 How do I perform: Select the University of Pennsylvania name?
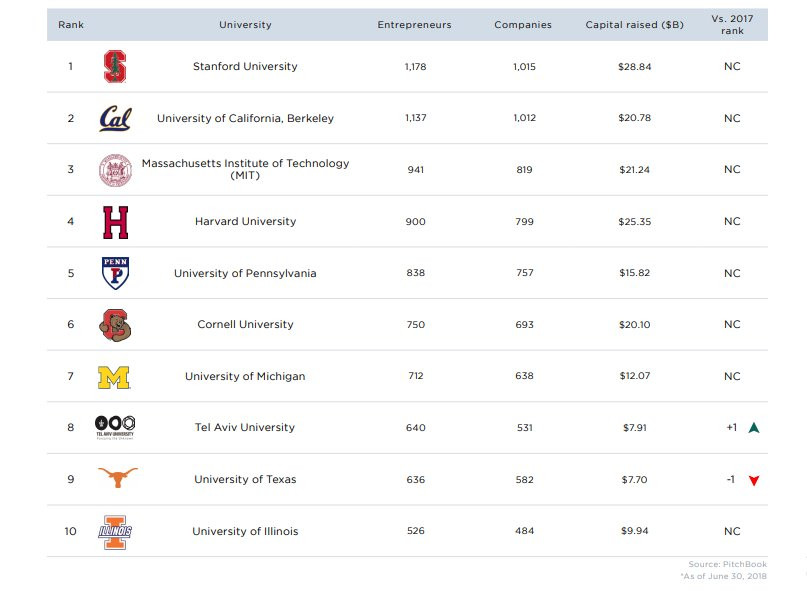tap(245, 273)
